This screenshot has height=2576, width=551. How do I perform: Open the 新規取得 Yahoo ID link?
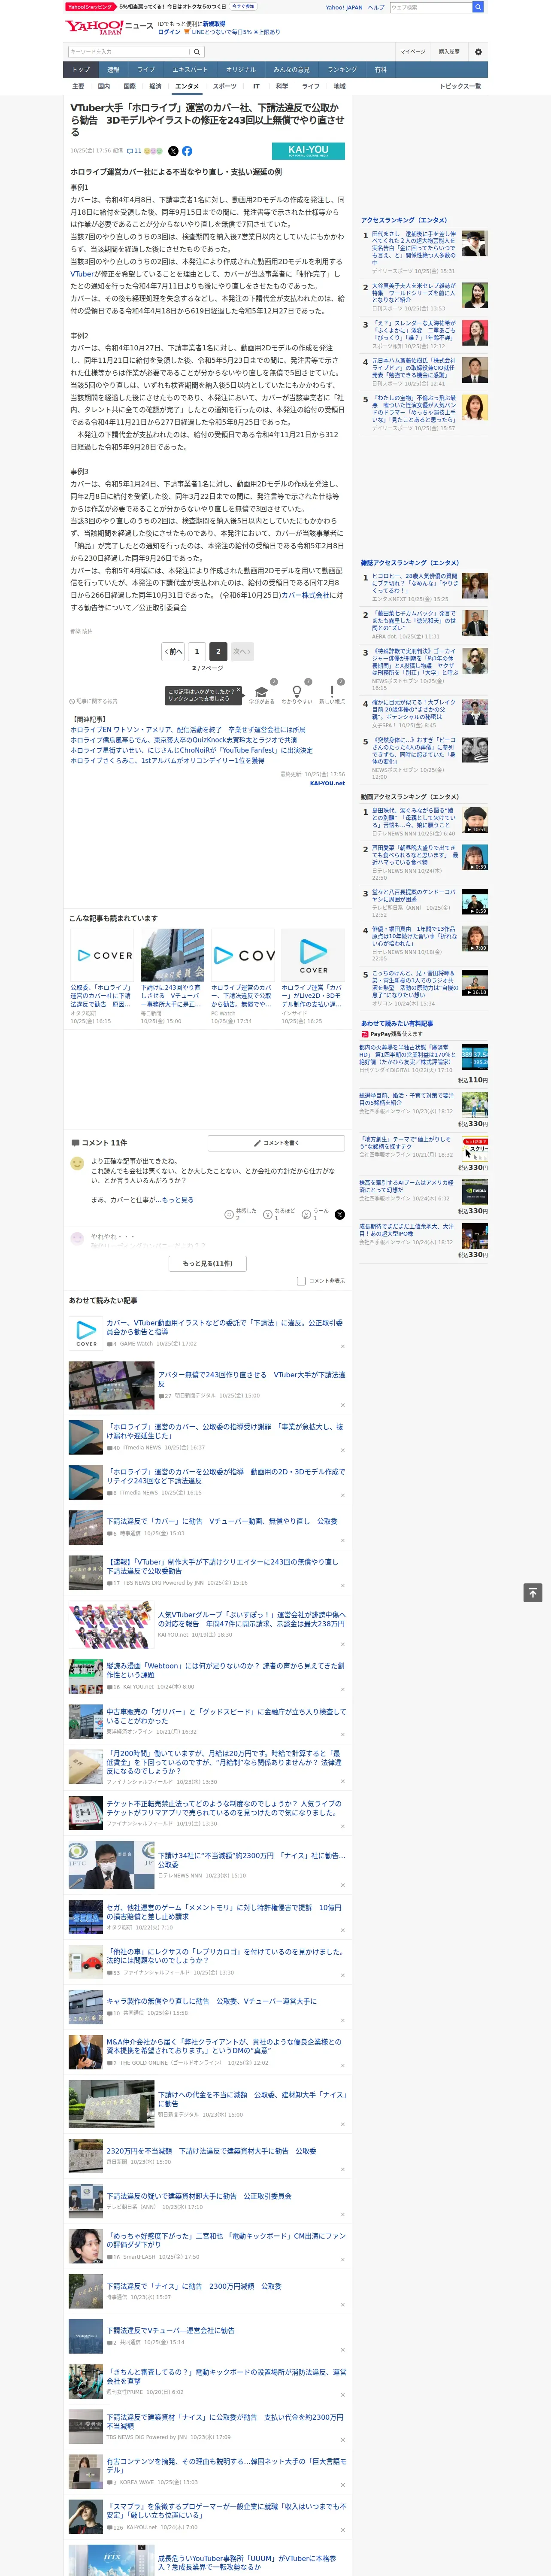click(x=214, y=24)
